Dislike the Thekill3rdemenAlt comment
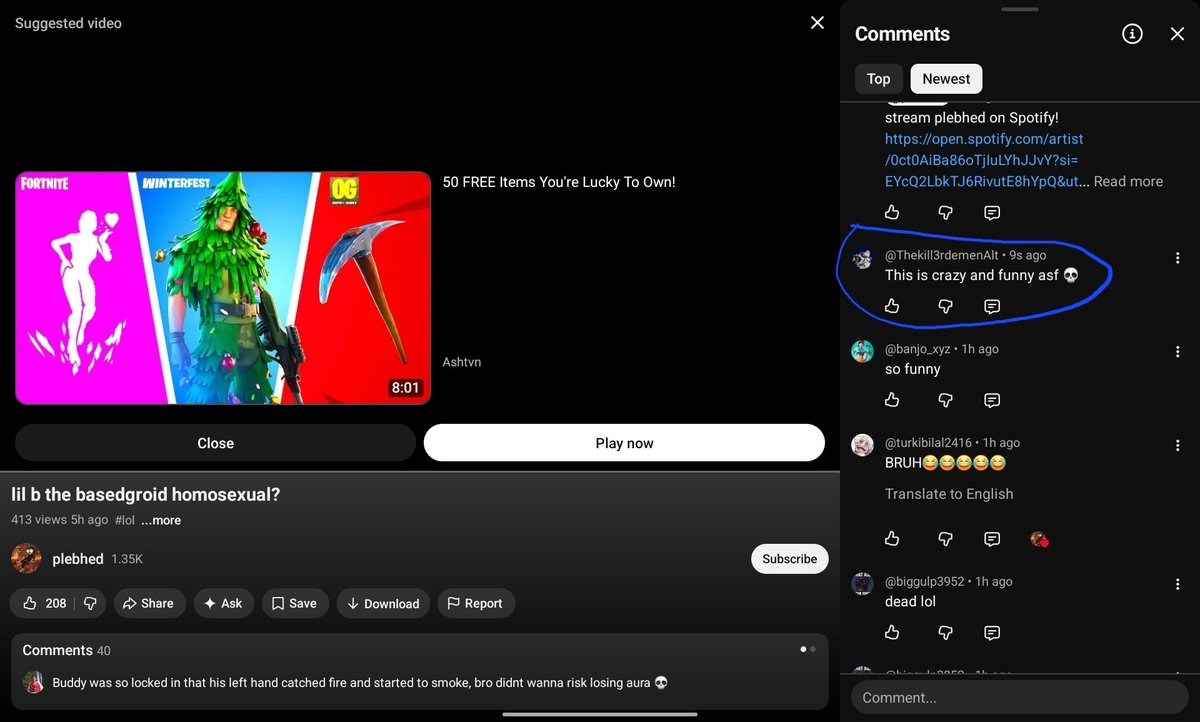Viewport: 1200px width, 722px height. pos(945,306)
